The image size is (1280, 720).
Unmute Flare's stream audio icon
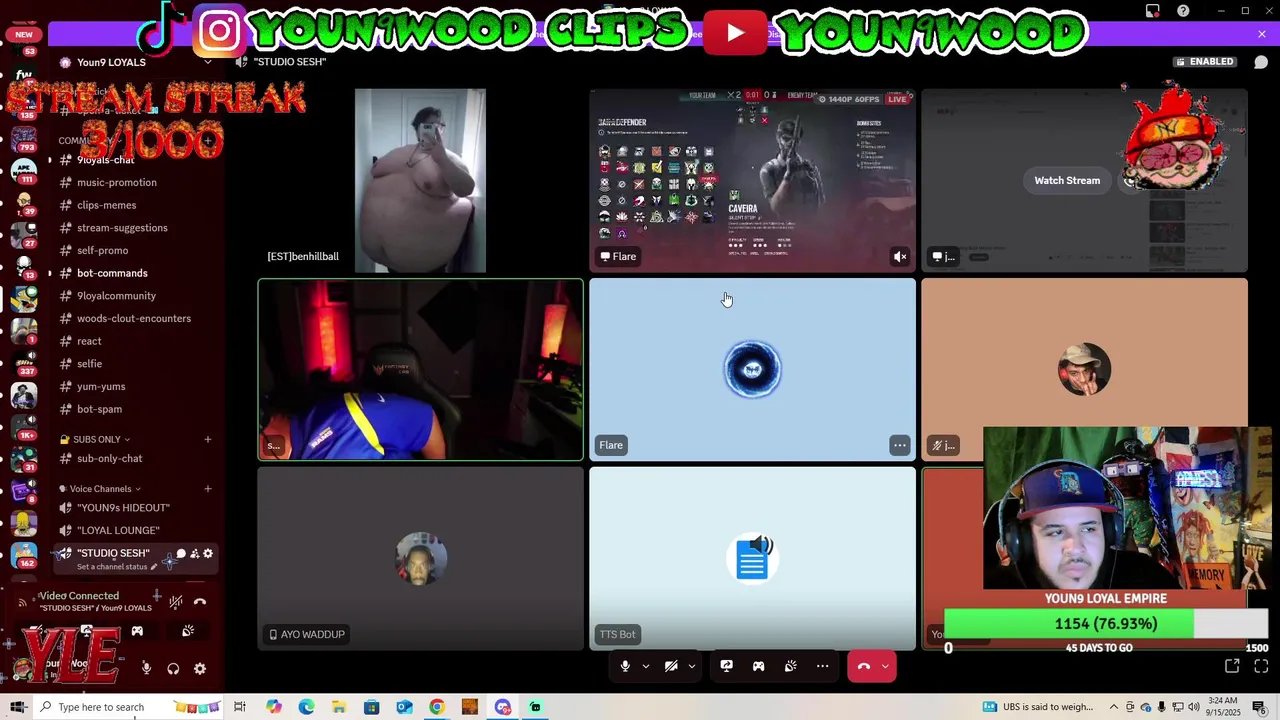coord(900,257)
